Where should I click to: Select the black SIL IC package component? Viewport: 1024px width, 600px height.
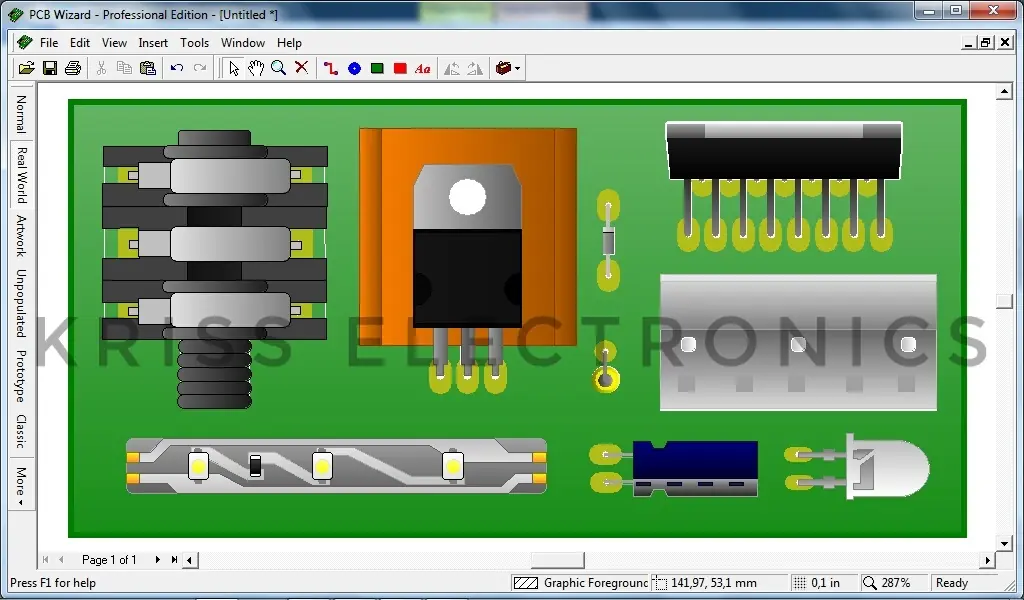click(784, 186)
